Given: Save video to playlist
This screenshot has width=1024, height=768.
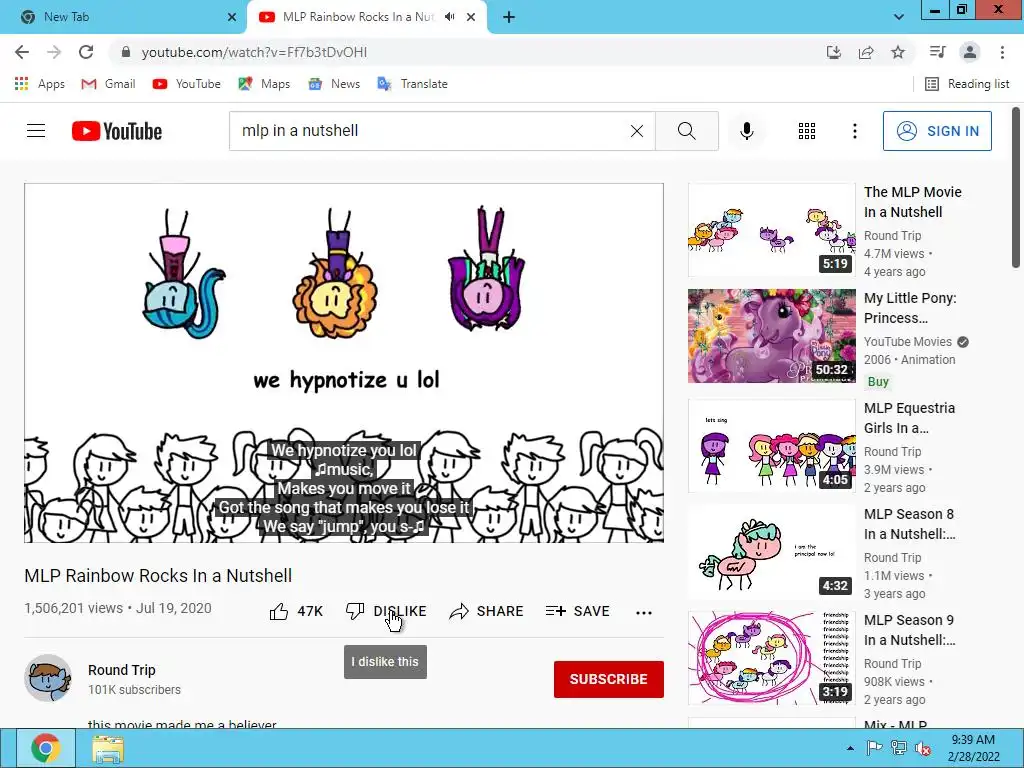Looking at the screenshot, I should click(577, 611).
